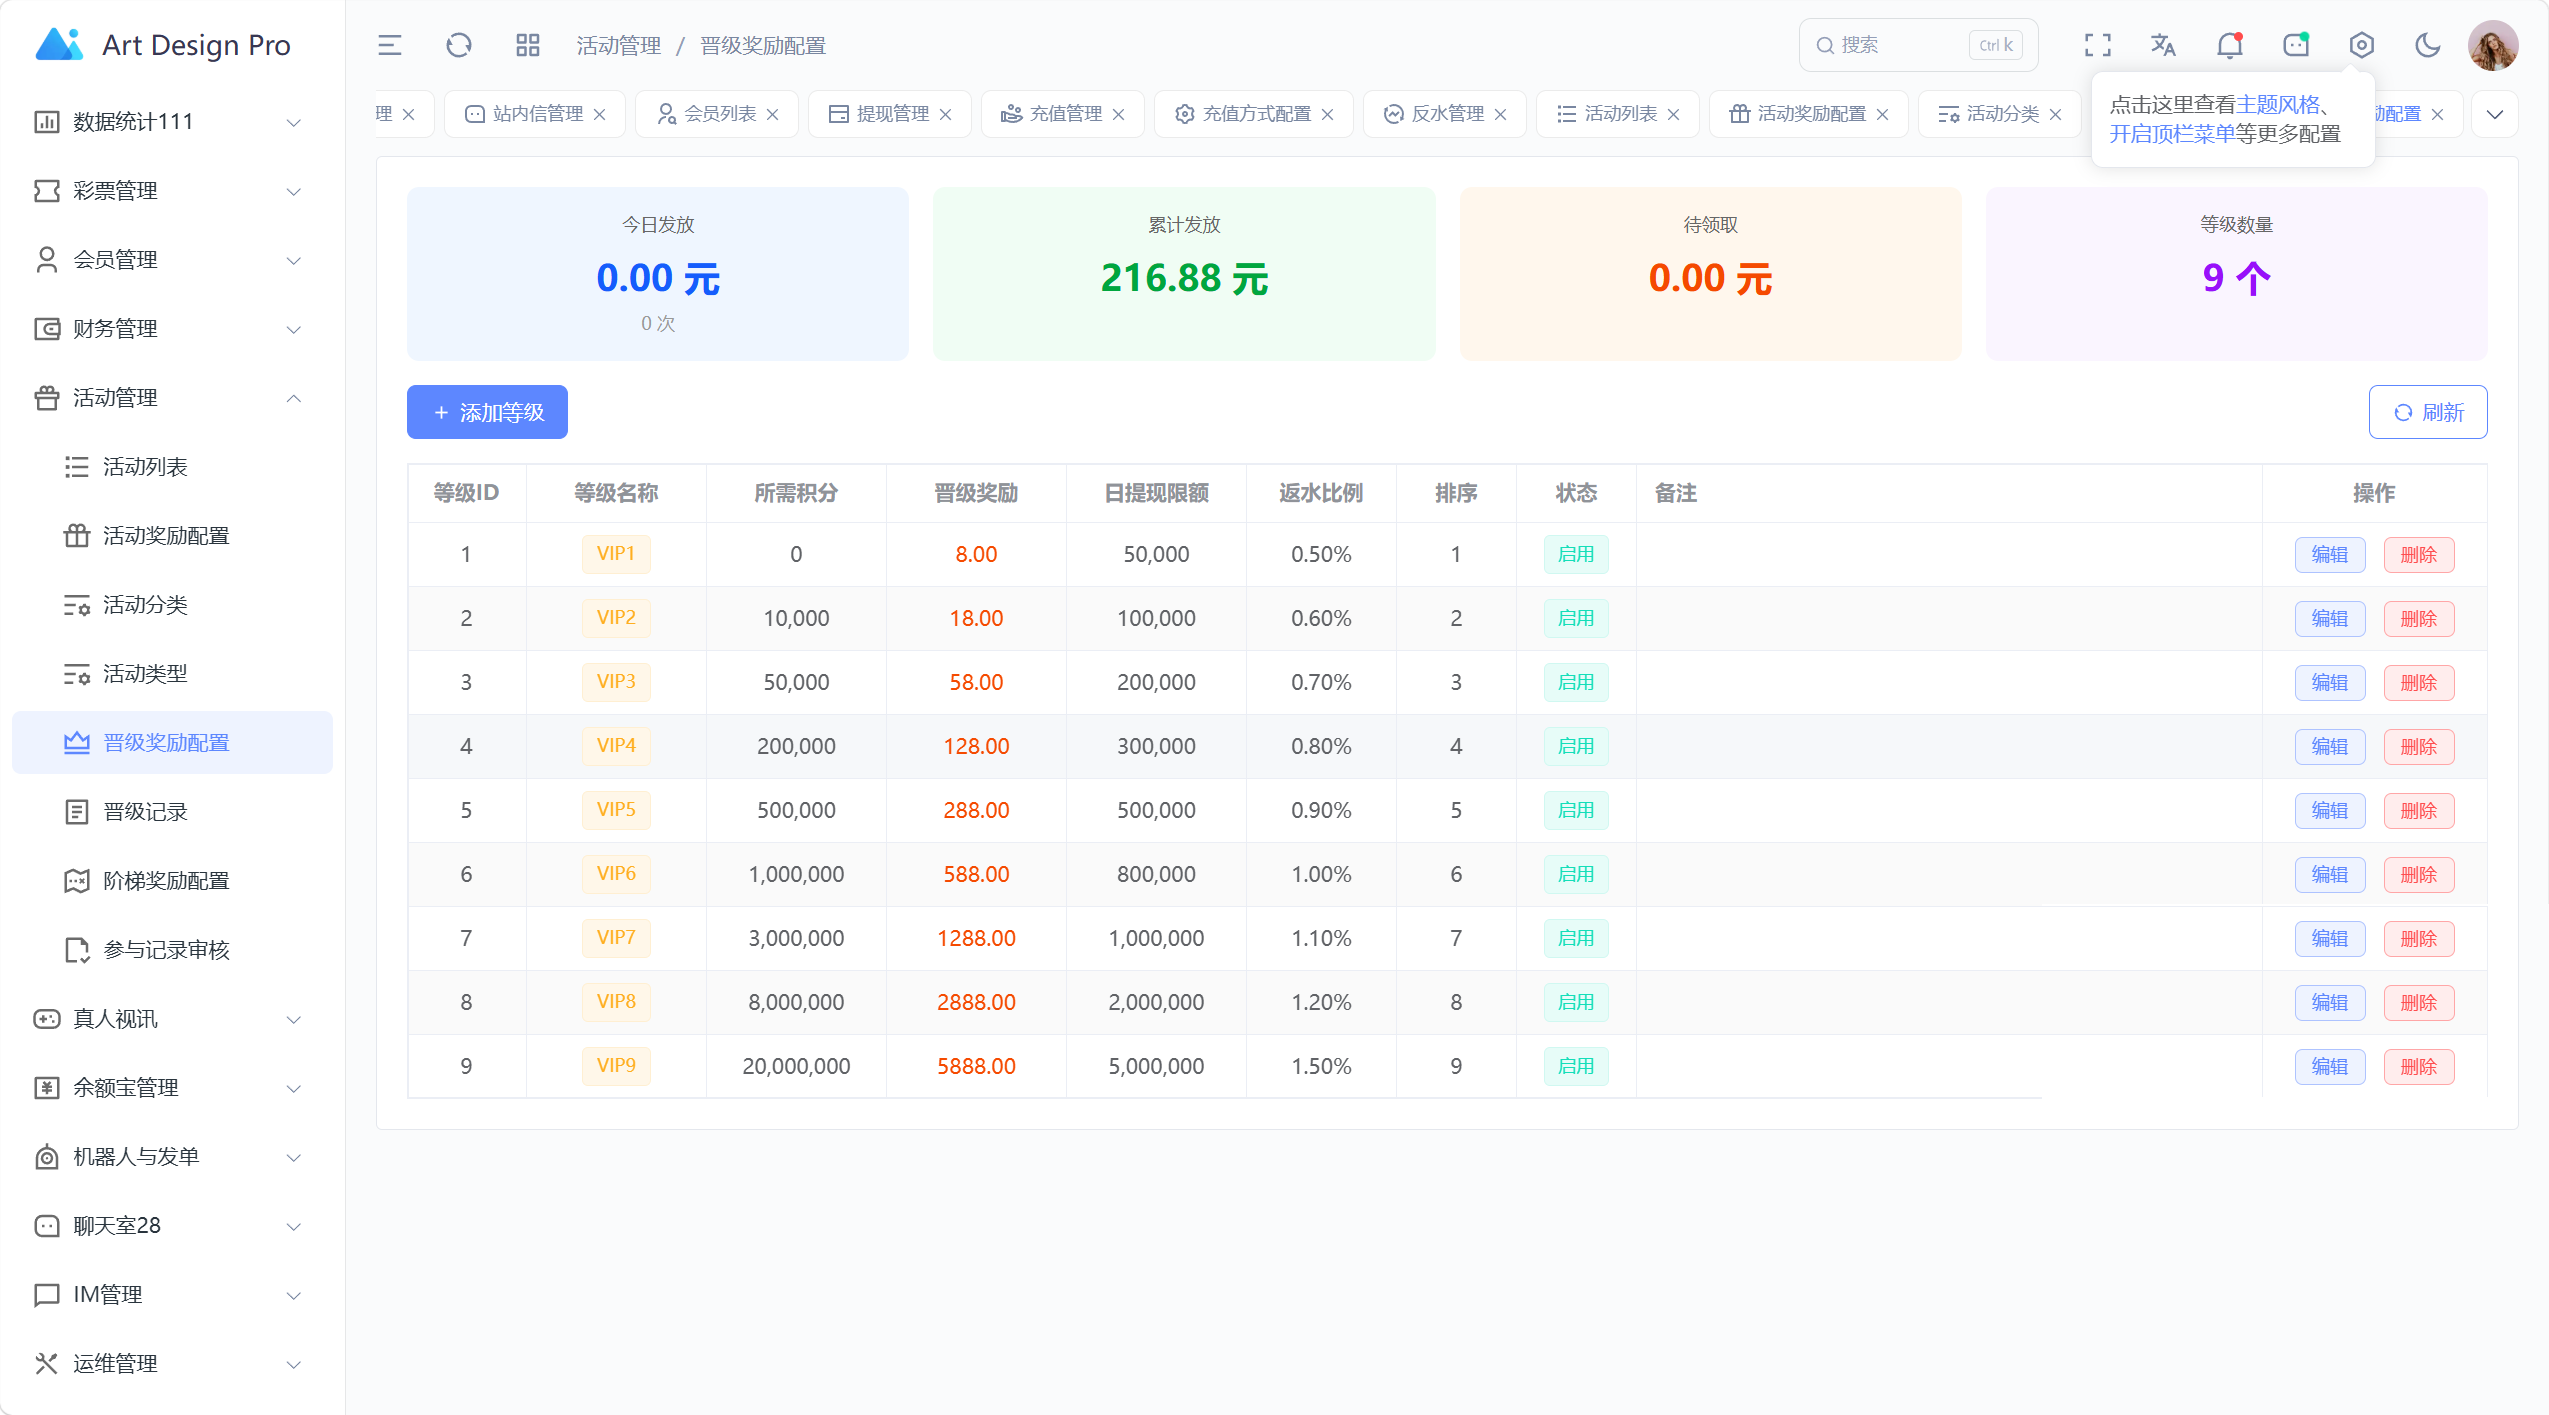This screenshot has width=2549, height=1415.
Task: Open the tabs dropdown chevron at right
Action: (2494, 114)
